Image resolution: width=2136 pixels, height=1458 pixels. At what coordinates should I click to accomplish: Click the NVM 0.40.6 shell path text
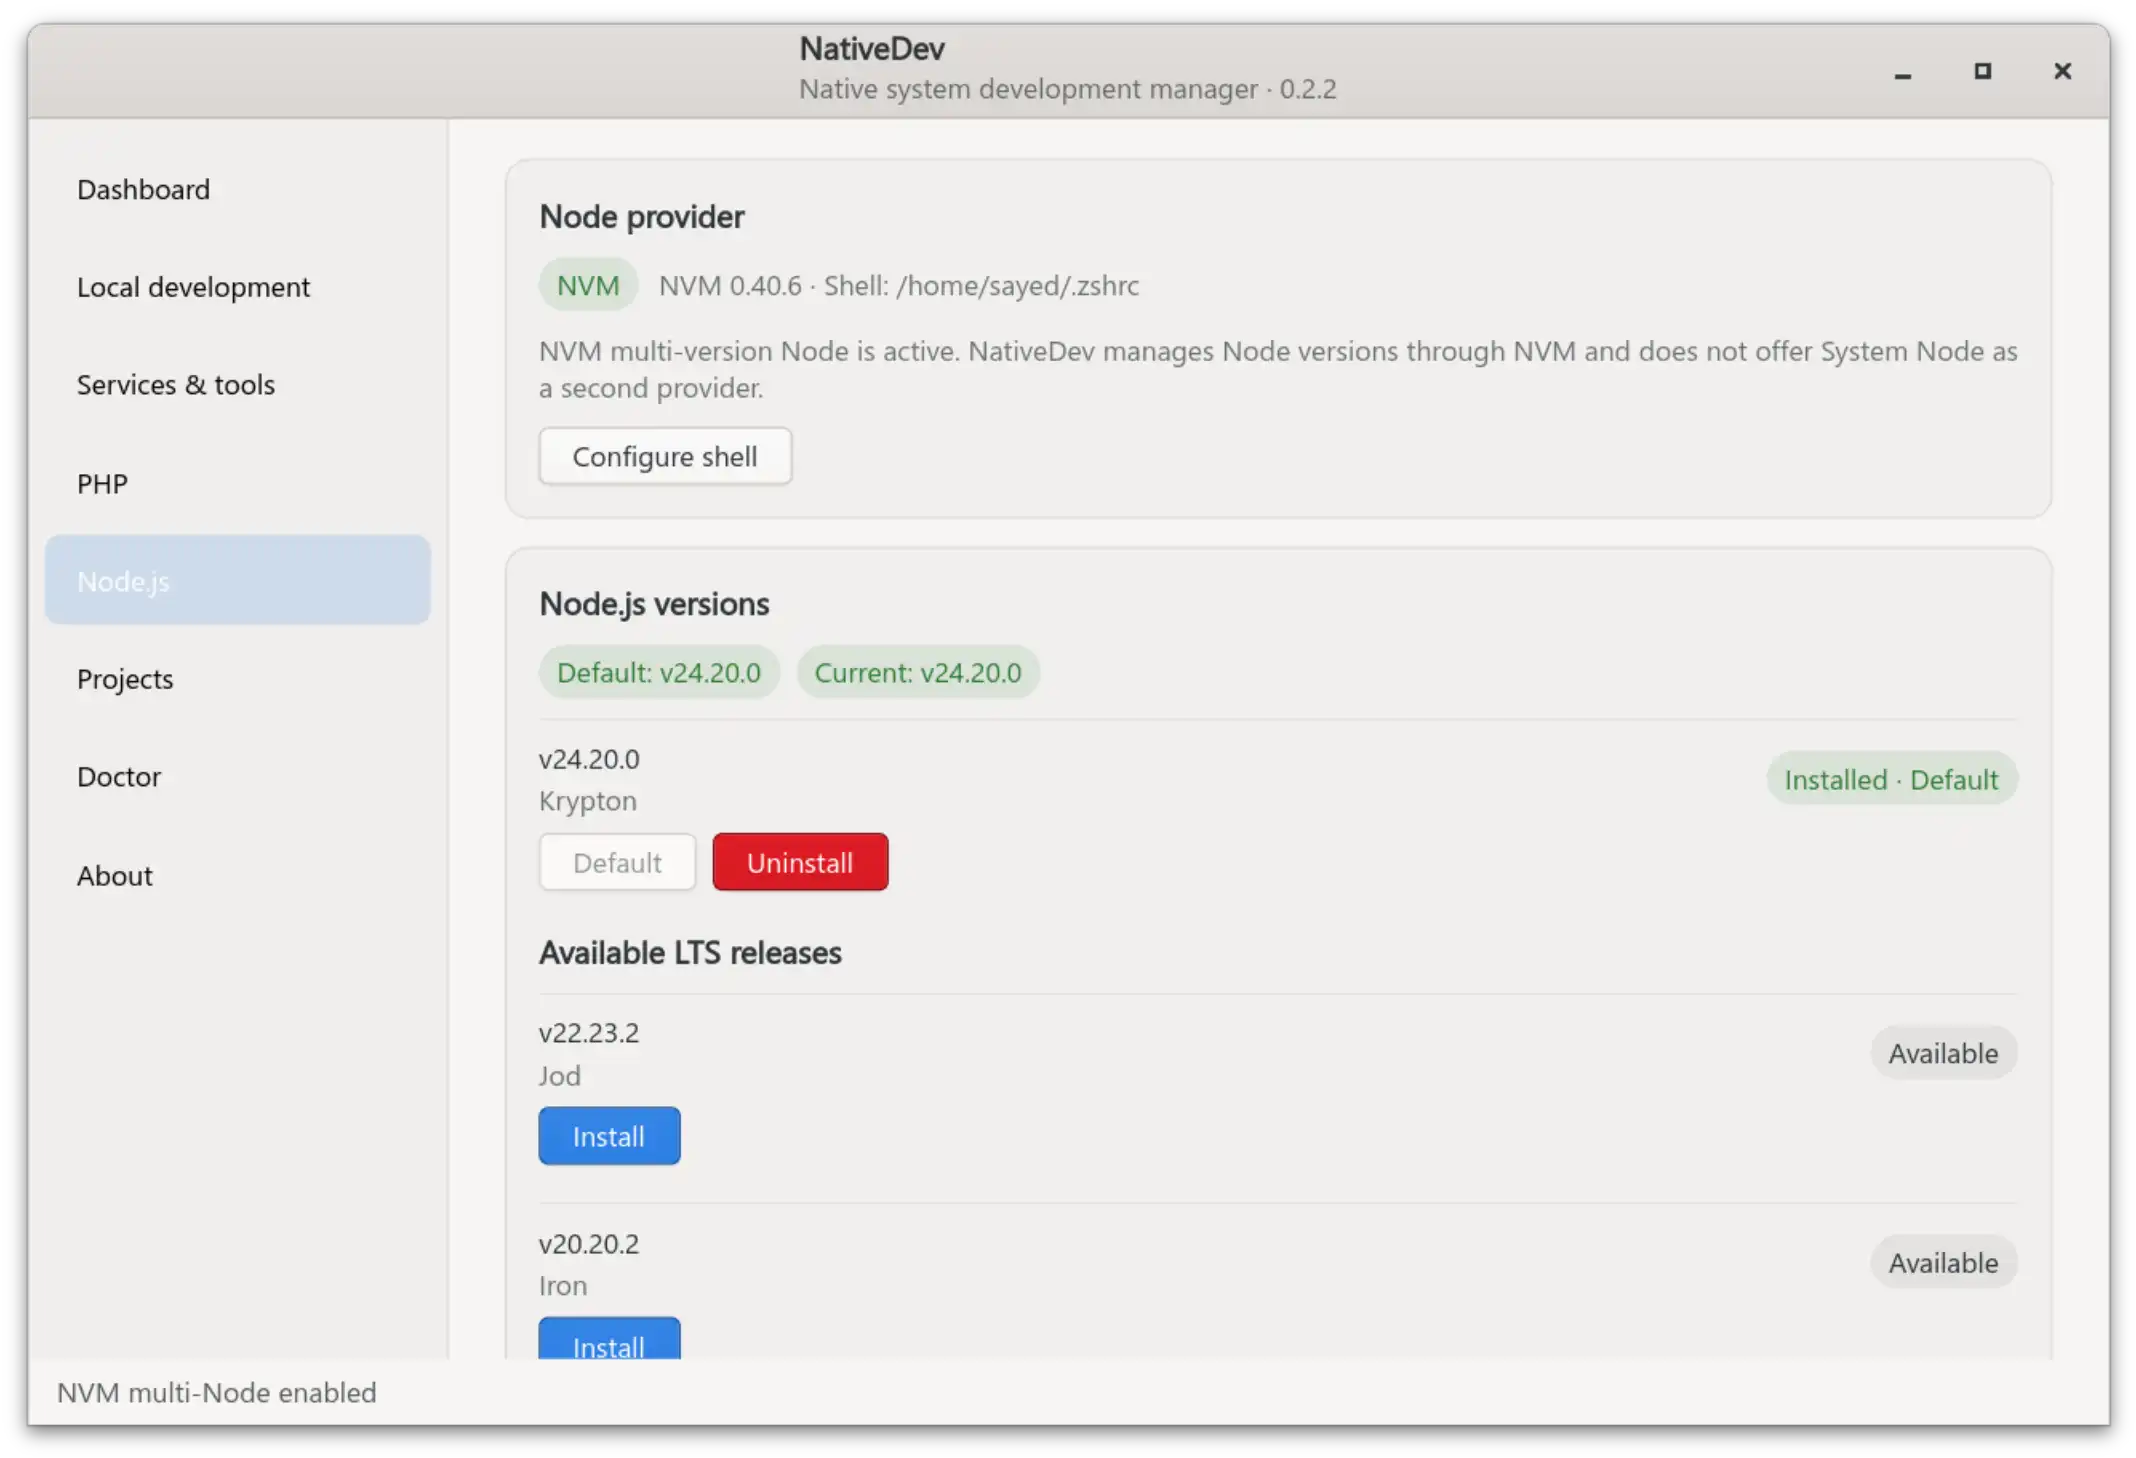[898, 286]
